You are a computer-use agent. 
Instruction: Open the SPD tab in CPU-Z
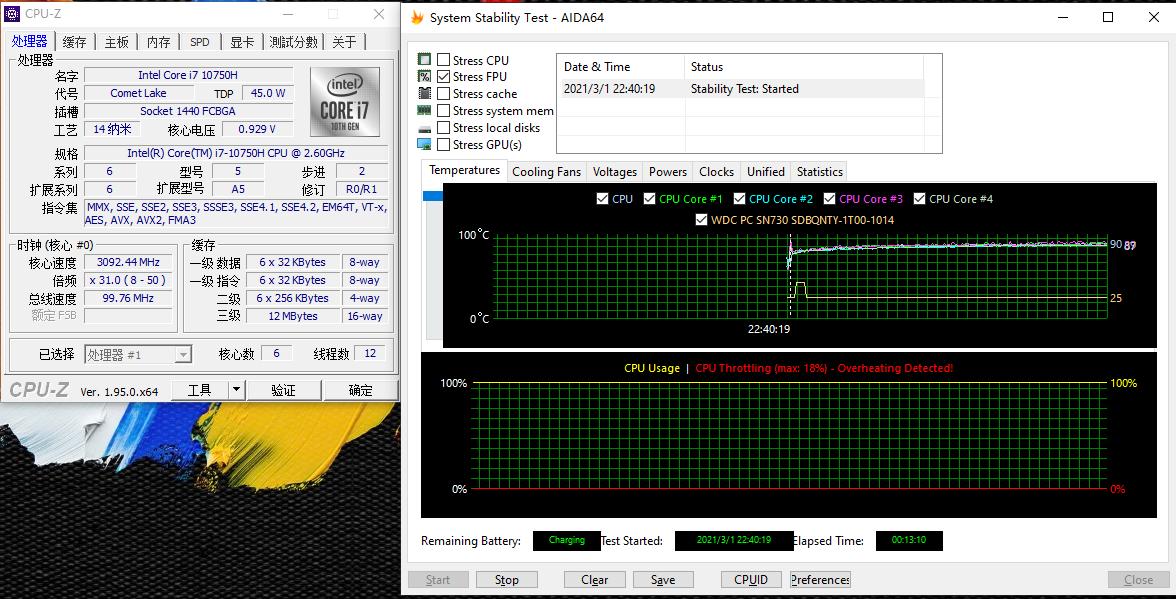tap(200, 42)
